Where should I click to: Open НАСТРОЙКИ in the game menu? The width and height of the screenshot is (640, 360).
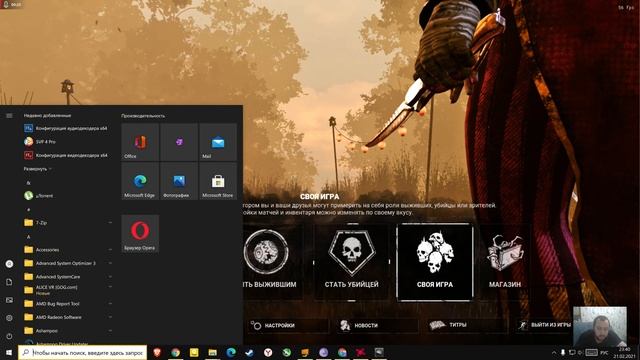(288, 325)
